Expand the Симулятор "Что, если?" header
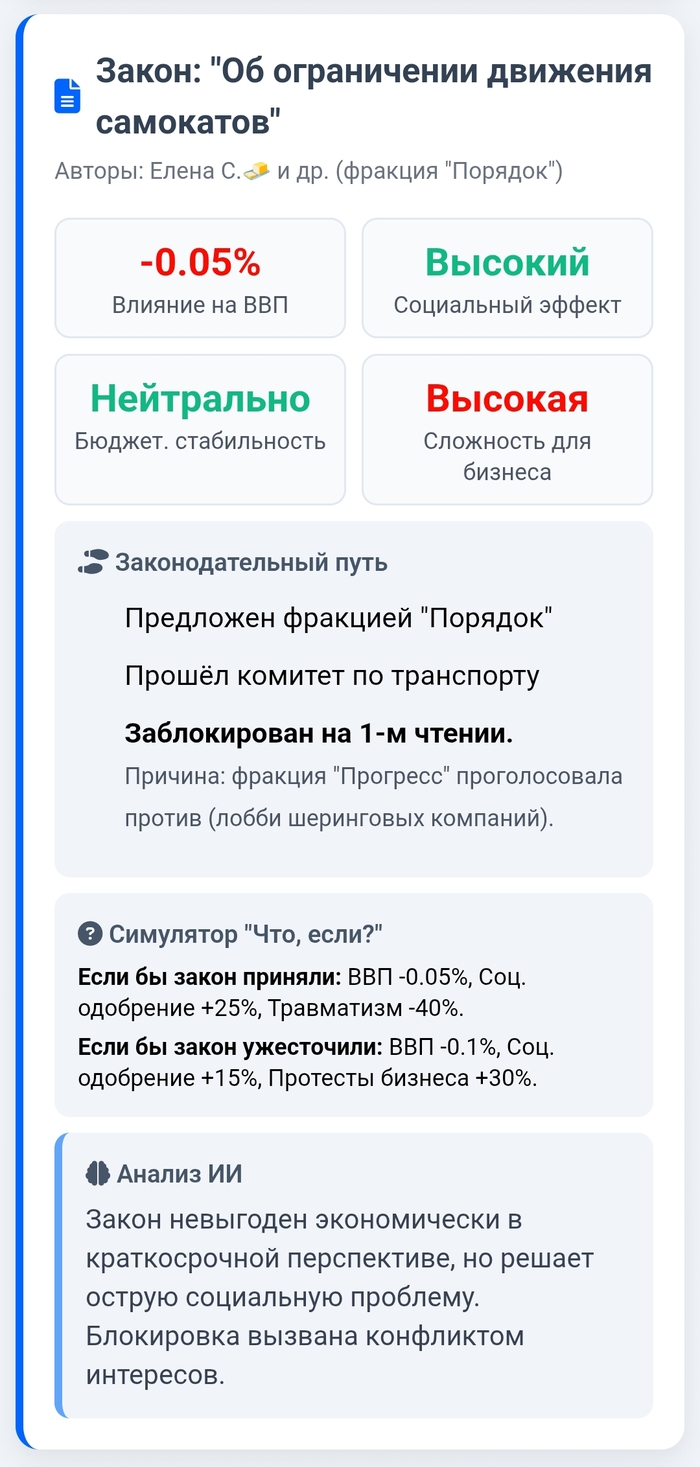The height and width of the screenshot is (1467, 700). pyautogui.click(x=245, y=934)
